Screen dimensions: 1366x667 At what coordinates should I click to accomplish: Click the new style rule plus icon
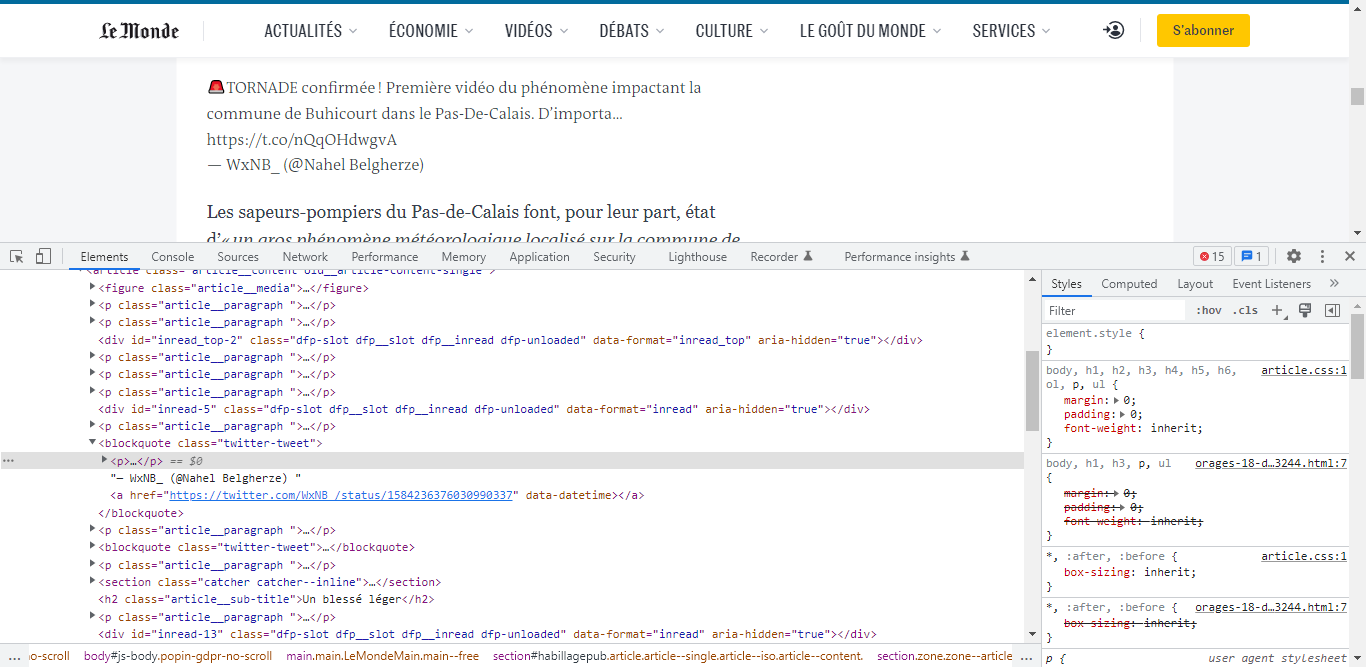click(1278, 310)
